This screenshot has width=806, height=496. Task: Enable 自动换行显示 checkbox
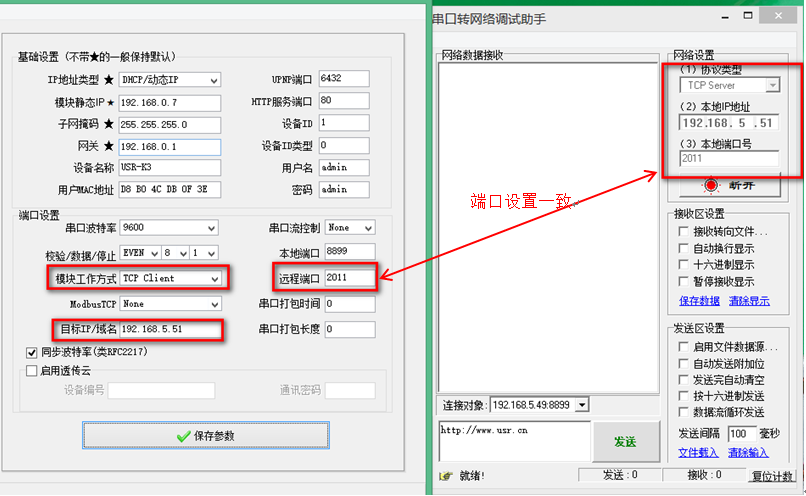point(684,248)
